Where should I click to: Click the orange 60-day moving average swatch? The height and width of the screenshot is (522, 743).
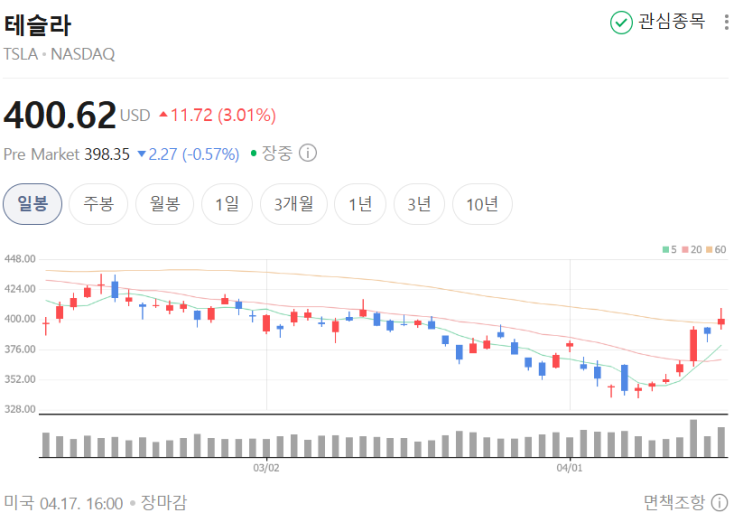coord(709,250)
